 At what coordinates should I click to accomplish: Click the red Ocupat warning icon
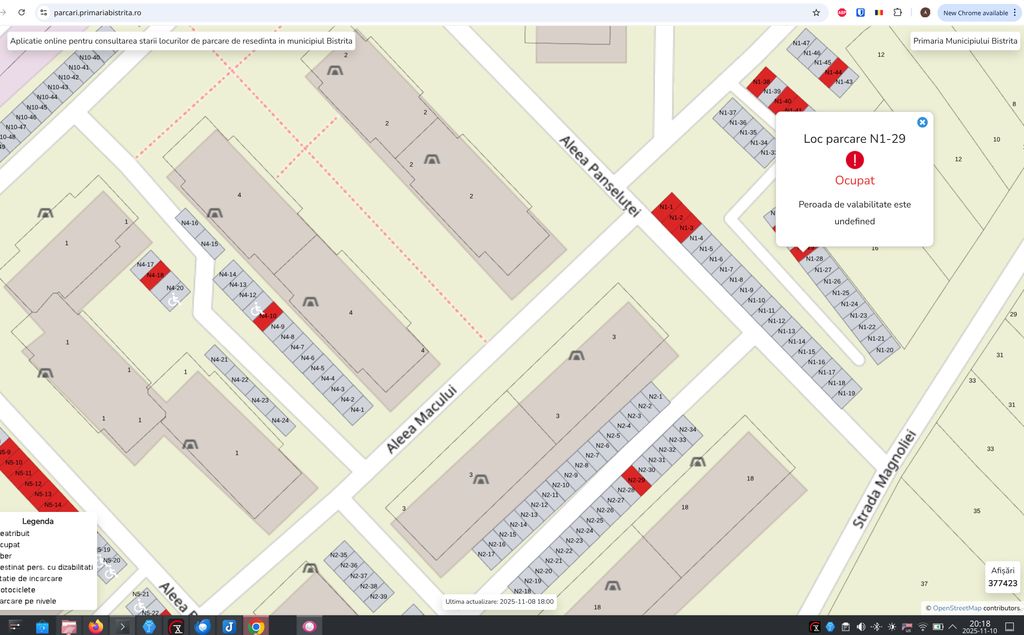click(854, 160)
